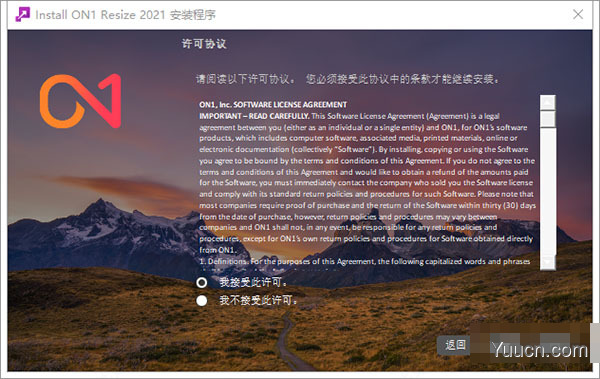
Task: Click the license scrollbar down arrow
Action: 548,263
